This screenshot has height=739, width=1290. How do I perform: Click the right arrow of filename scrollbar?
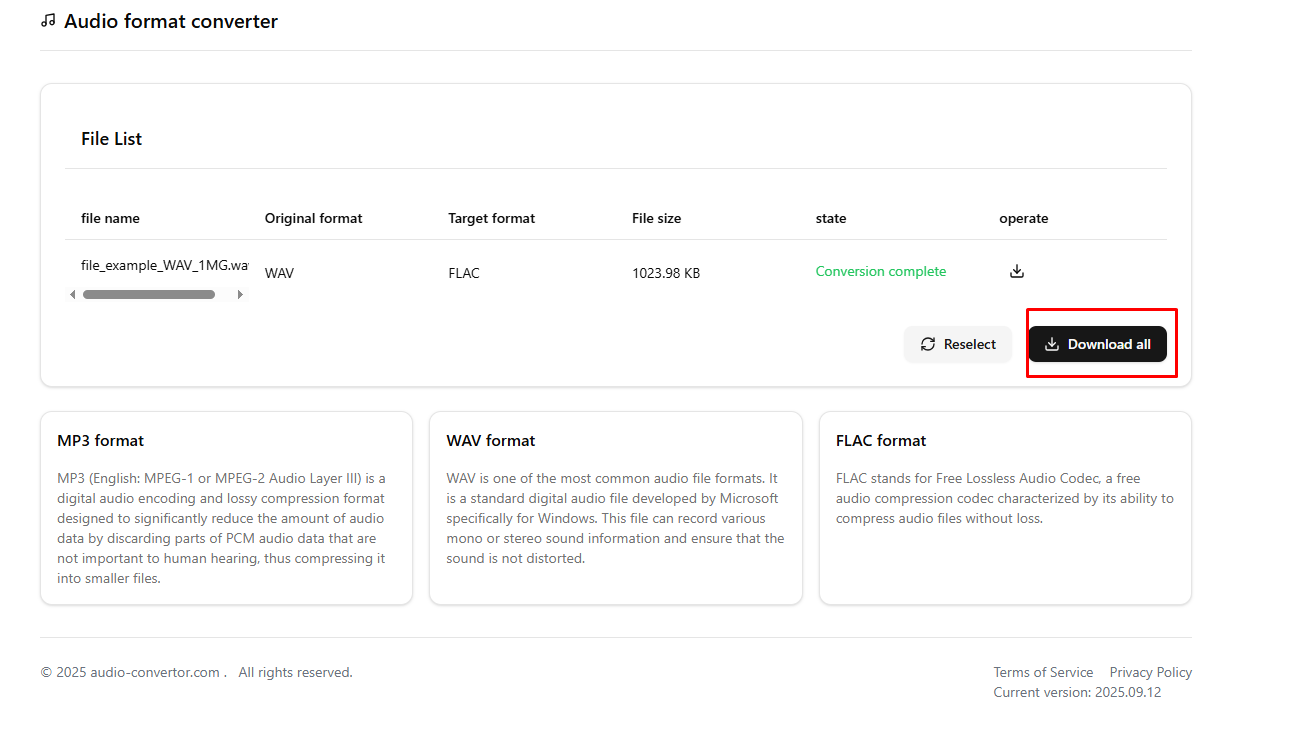tap(240, 295)
